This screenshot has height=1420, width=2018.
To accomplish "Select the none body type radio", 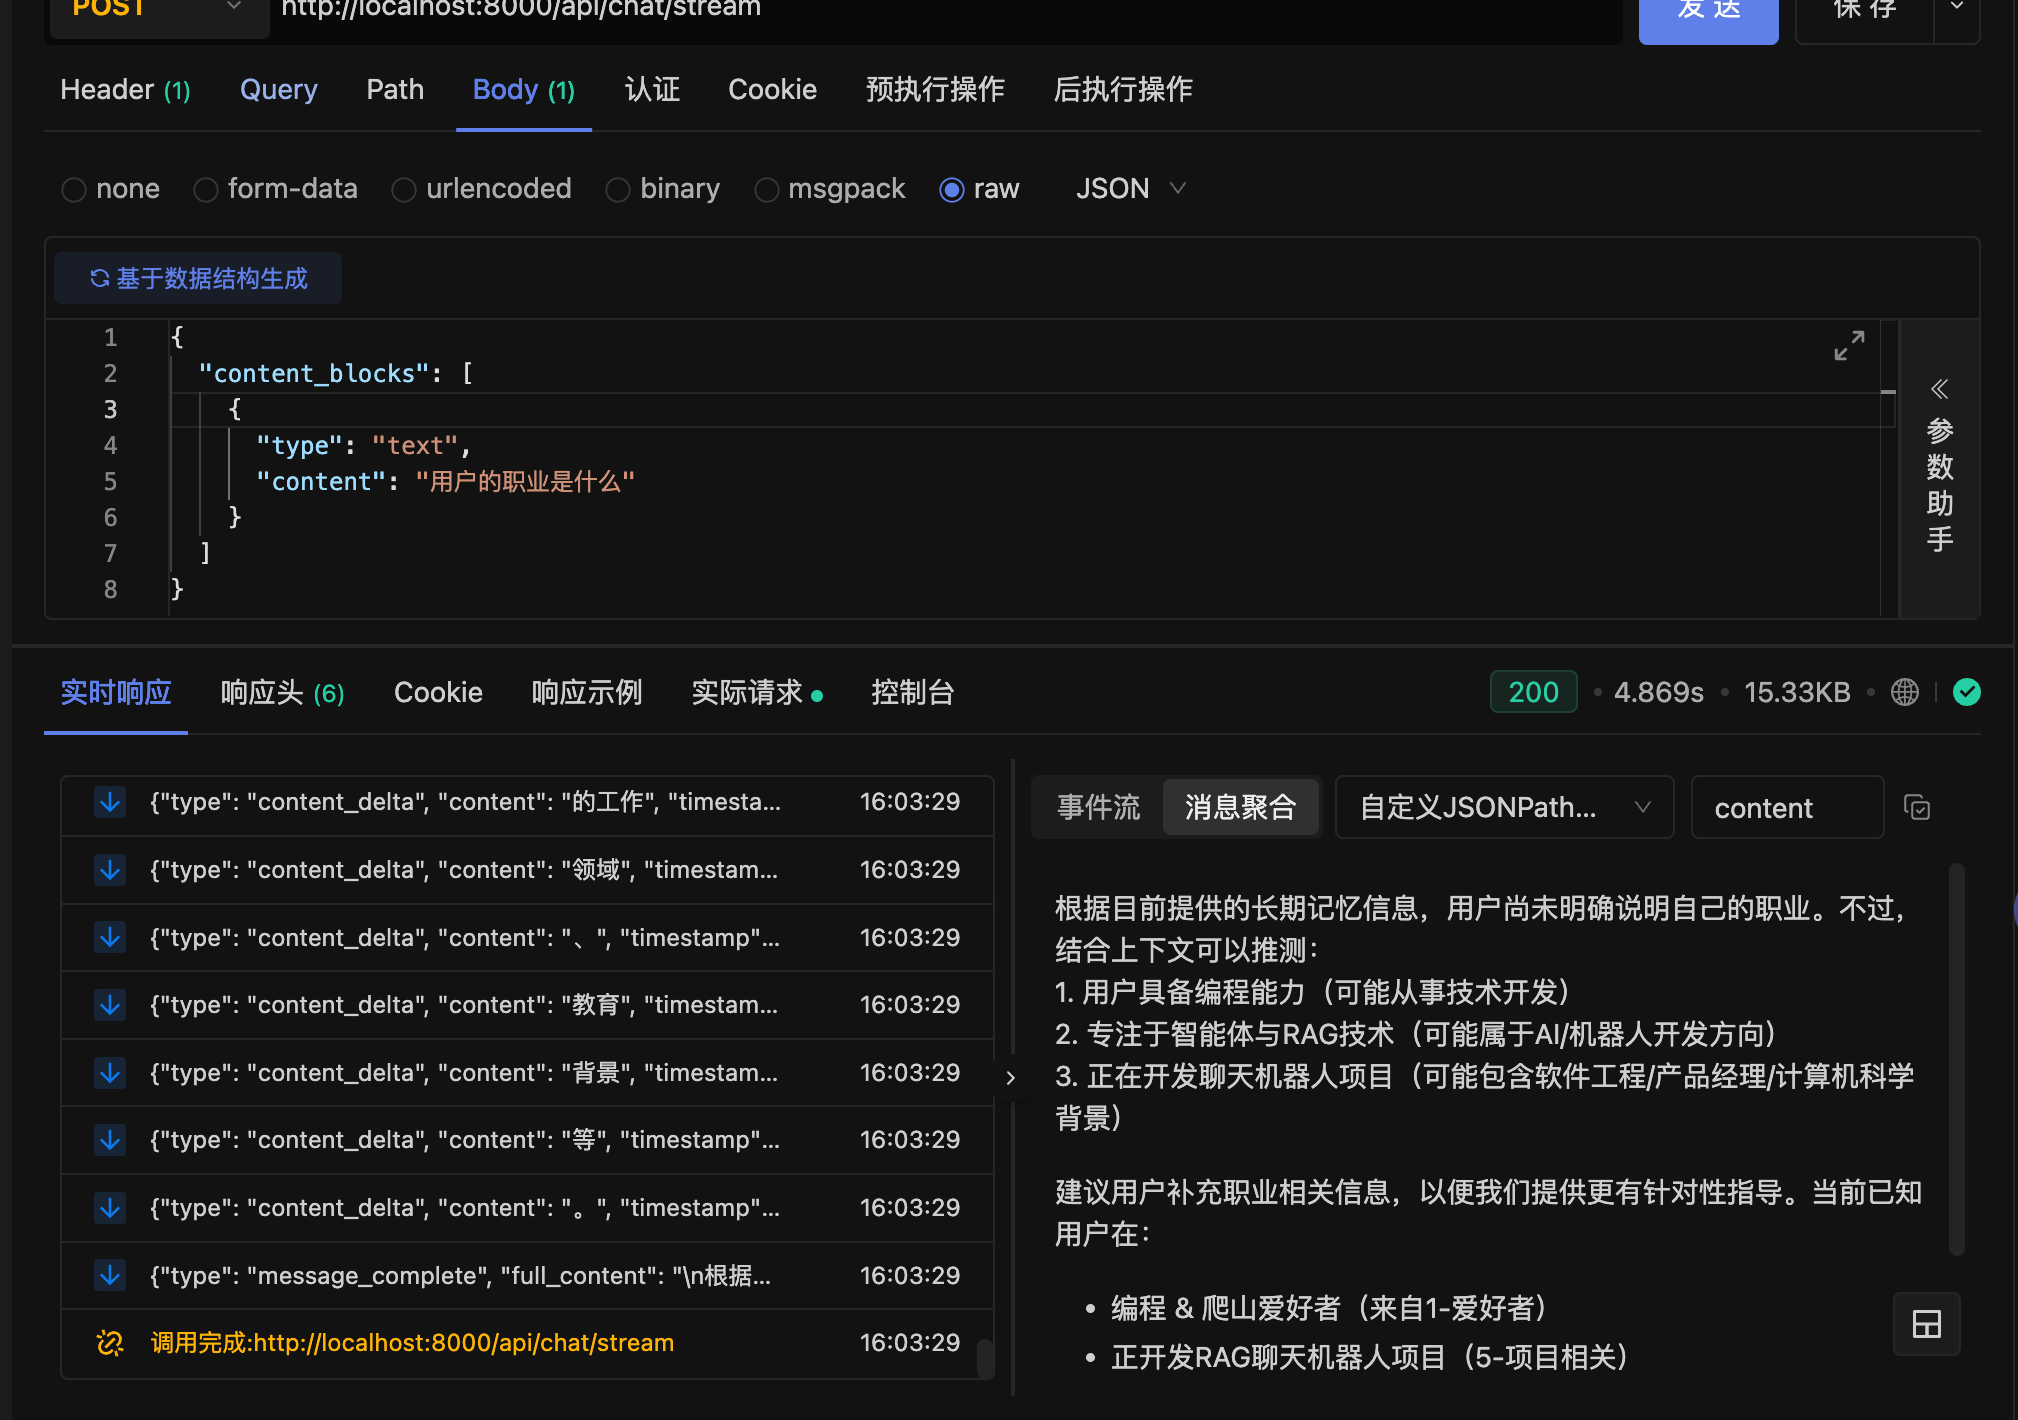I will 74,189.
